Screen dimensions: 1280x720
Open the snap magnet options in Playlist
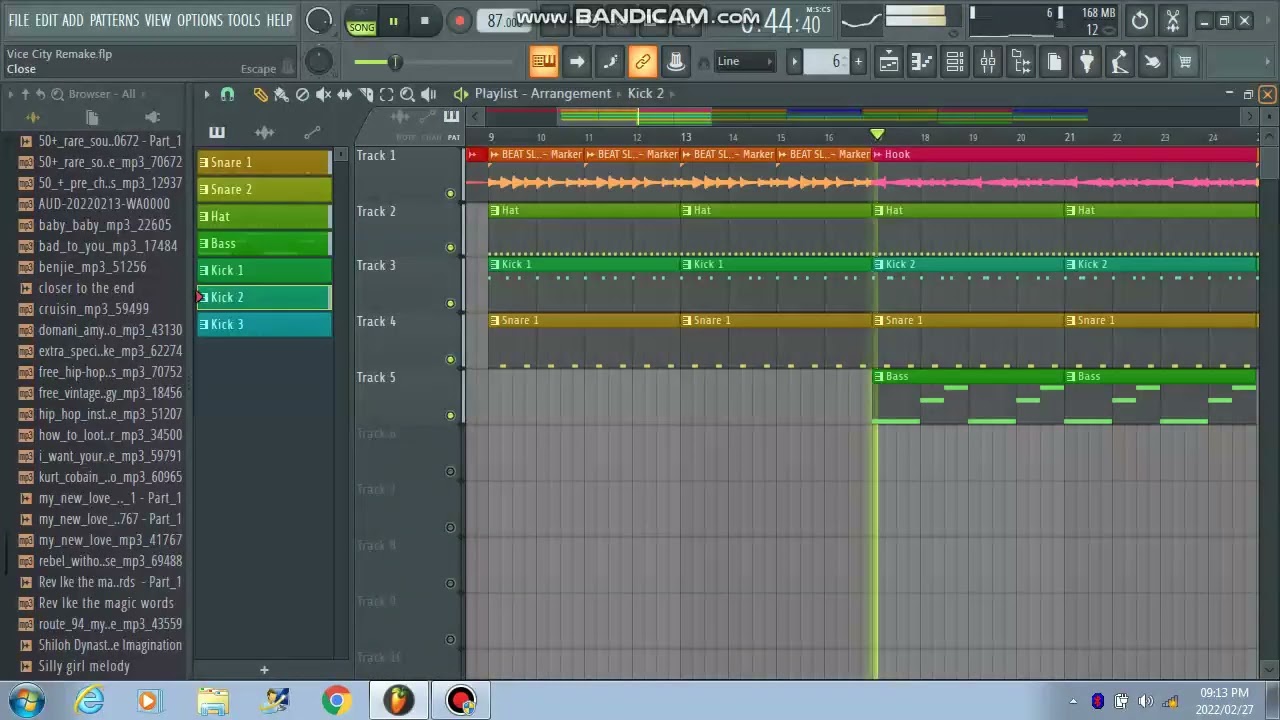(227, 94)
